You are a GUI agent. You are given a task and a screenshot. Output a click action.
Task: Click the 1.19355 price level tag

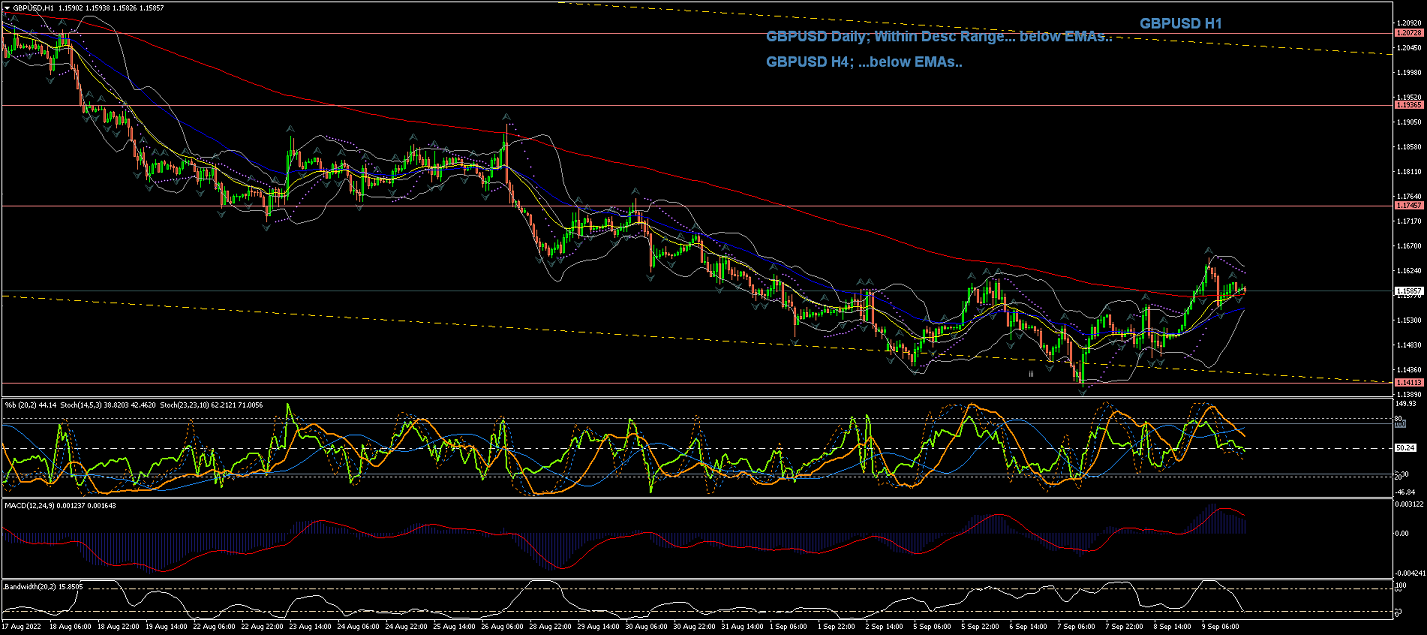click(x=1408, y=104)
